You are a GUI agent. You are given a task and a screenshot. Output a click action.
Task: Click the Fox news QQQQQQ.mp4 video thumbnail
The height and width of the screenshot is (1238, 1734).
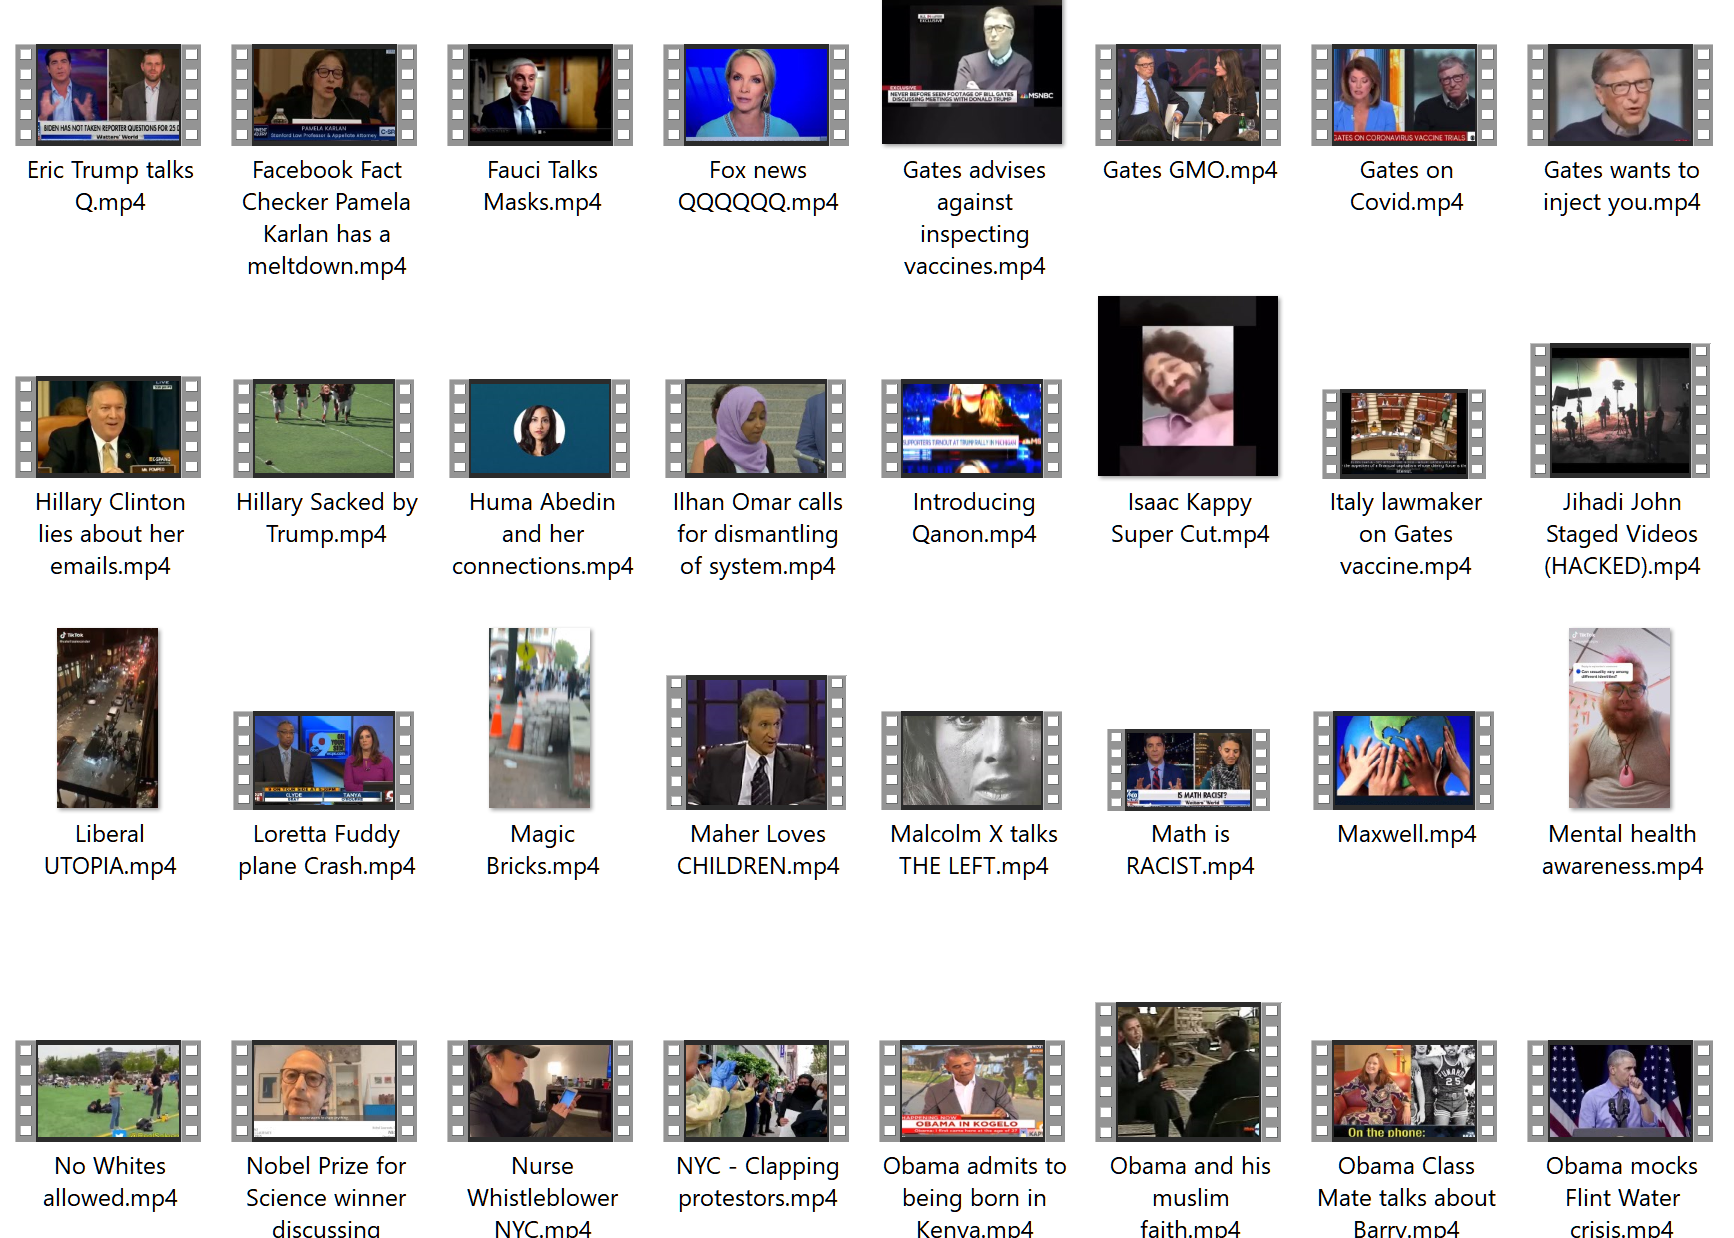coord(757,95)
